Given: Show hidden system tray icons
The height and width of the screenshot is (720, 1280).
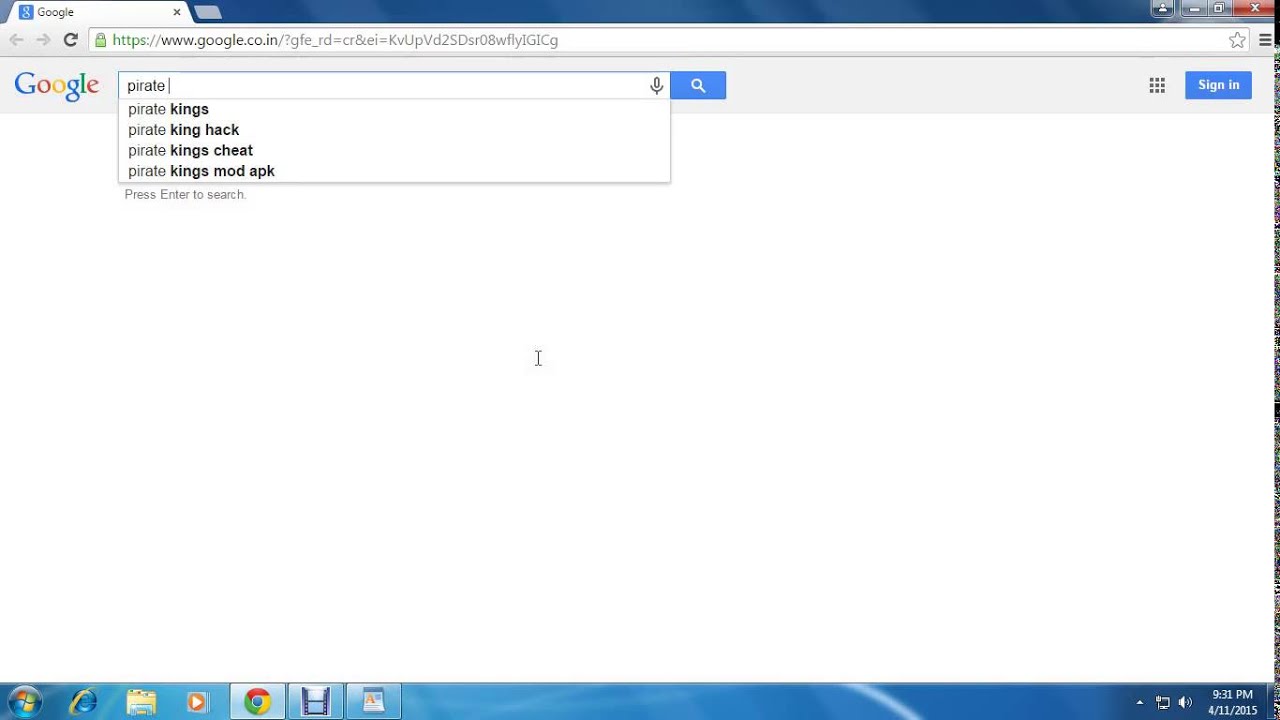Looking at the screenshot, I should point(1139,702).
